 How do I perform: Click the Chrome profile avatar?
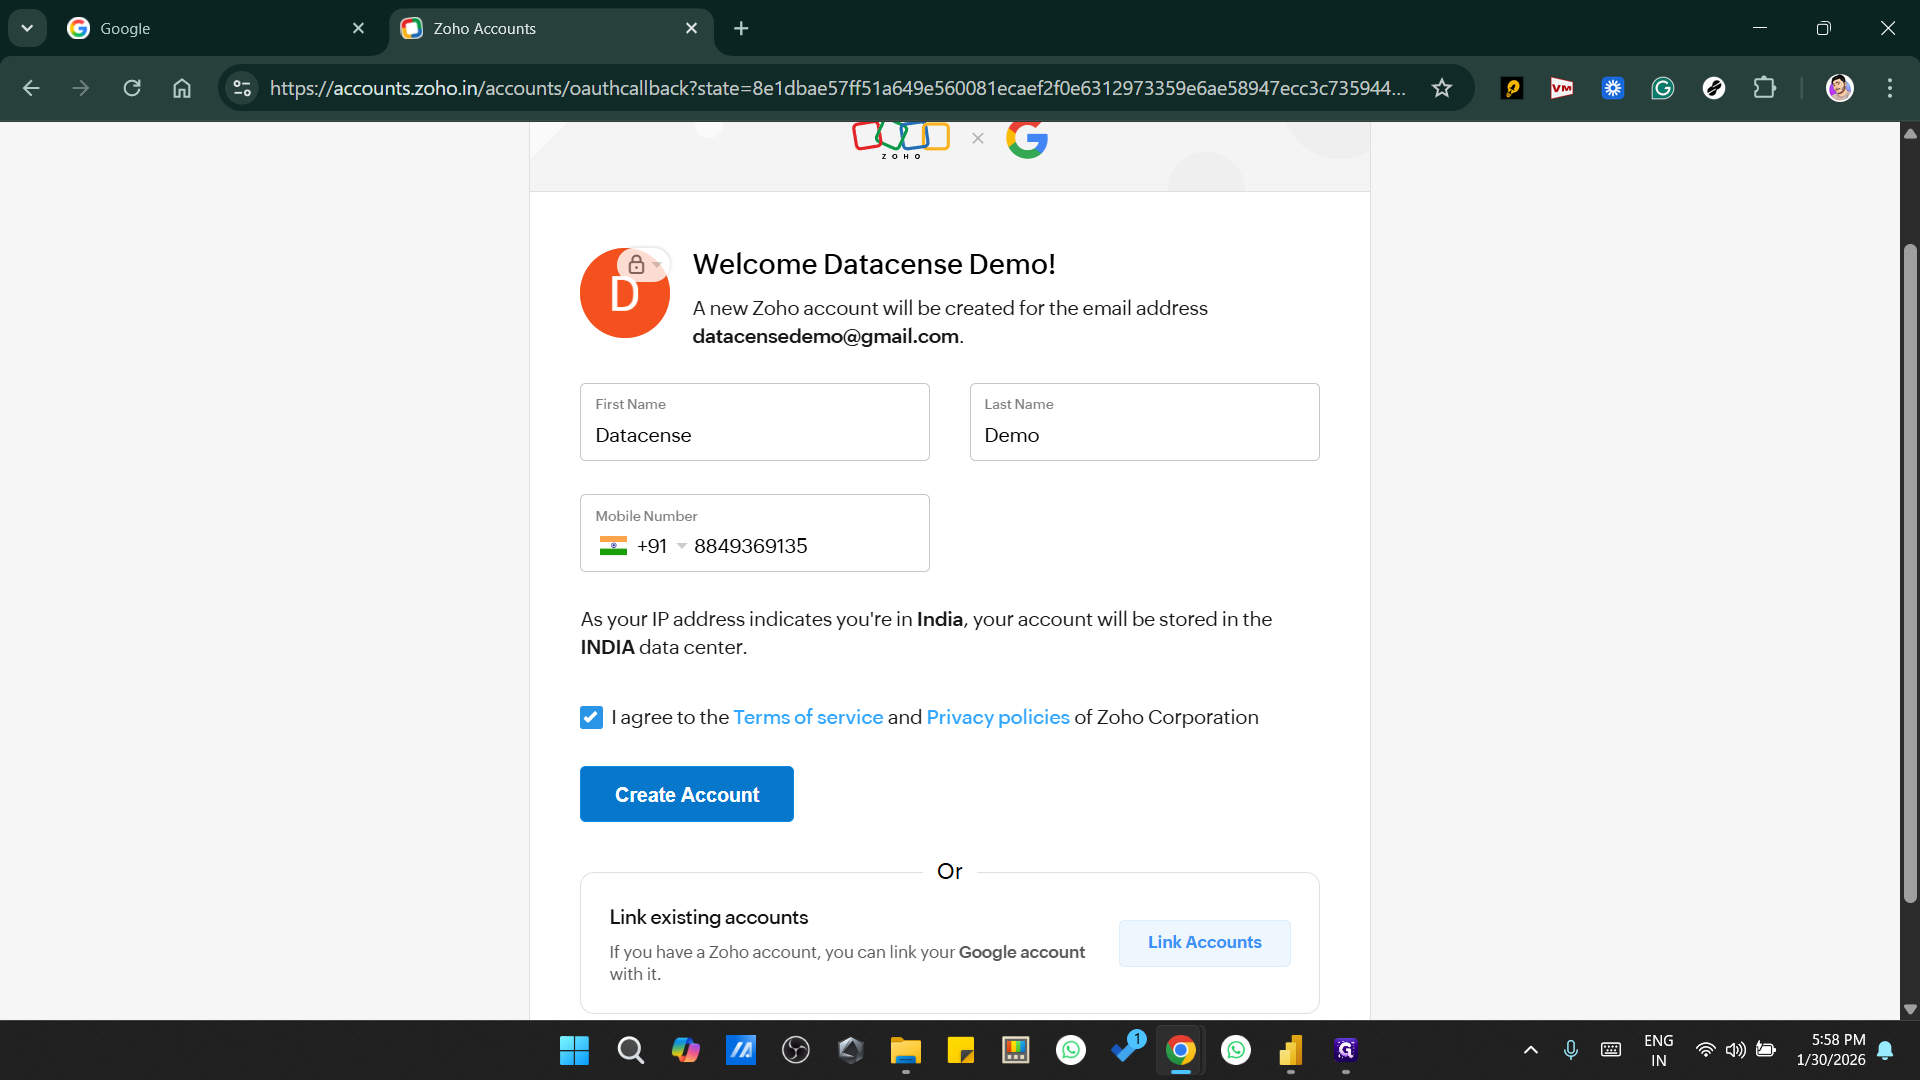coord(1840,88)
